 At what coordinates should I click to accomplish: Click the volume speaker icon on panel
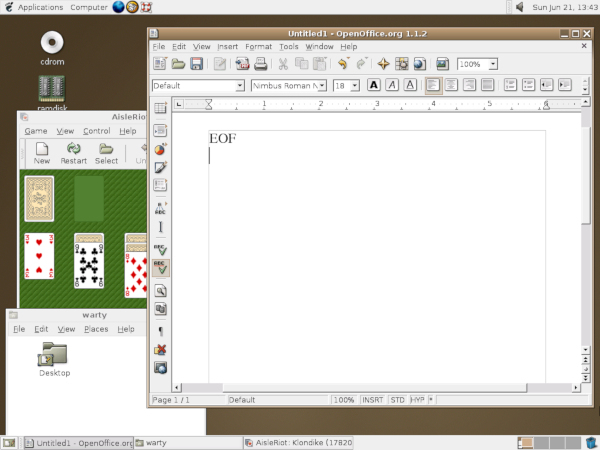[x=519, y=7]
